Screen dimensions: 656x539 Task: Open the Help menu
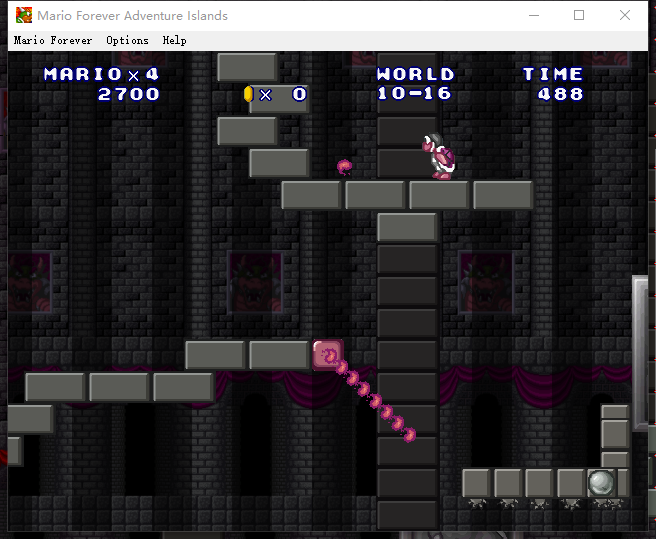click(174, 41)
